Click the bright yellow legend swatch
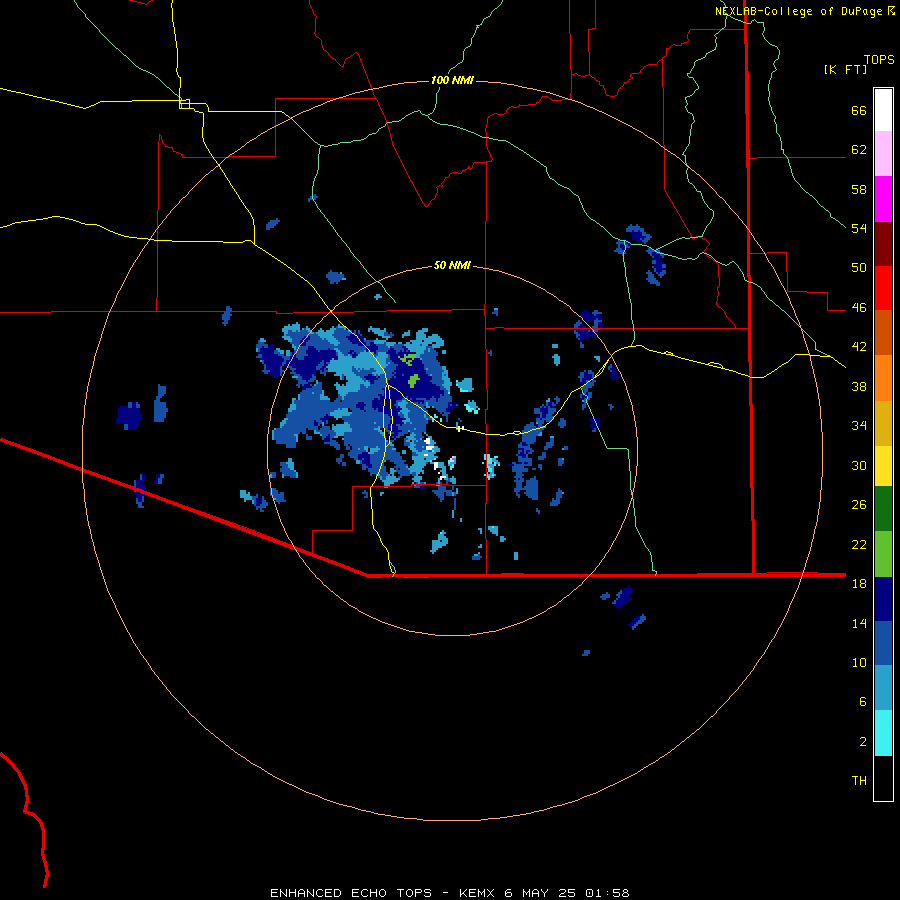 coord(883,466)
